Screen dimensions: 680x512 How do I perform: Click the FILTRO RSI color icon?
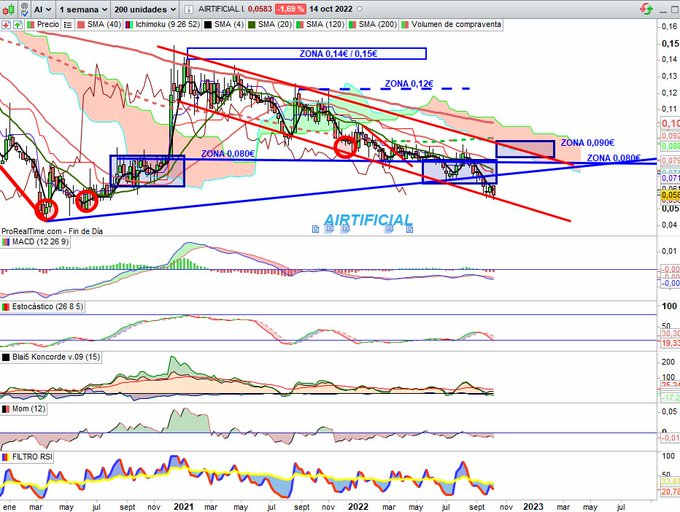point(6,457)
